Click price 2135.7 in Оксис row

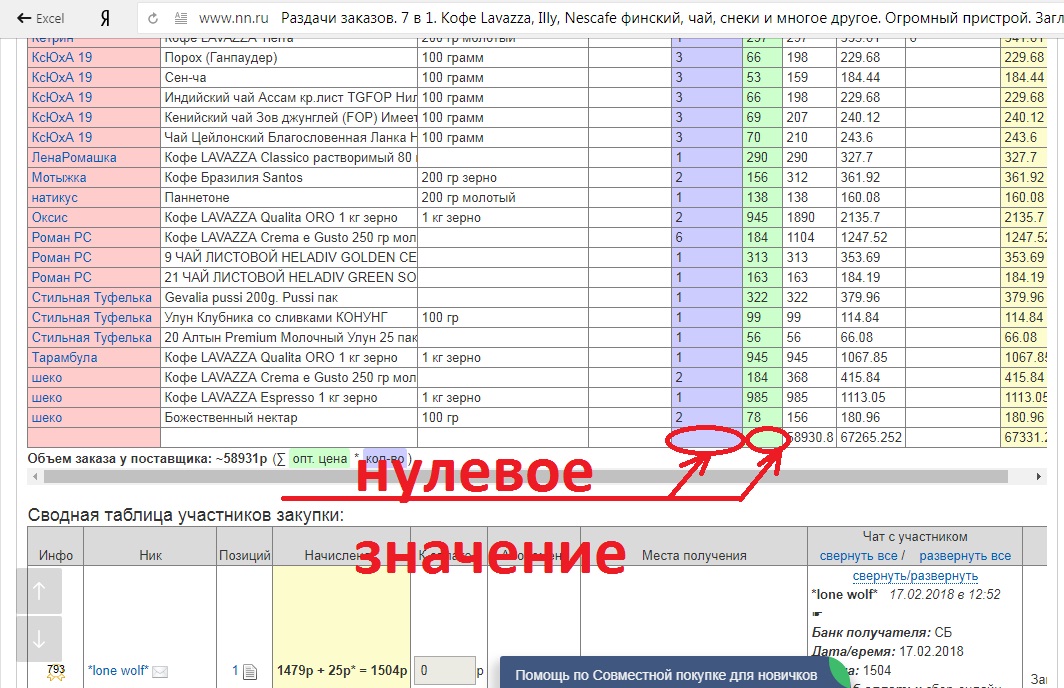871,218
